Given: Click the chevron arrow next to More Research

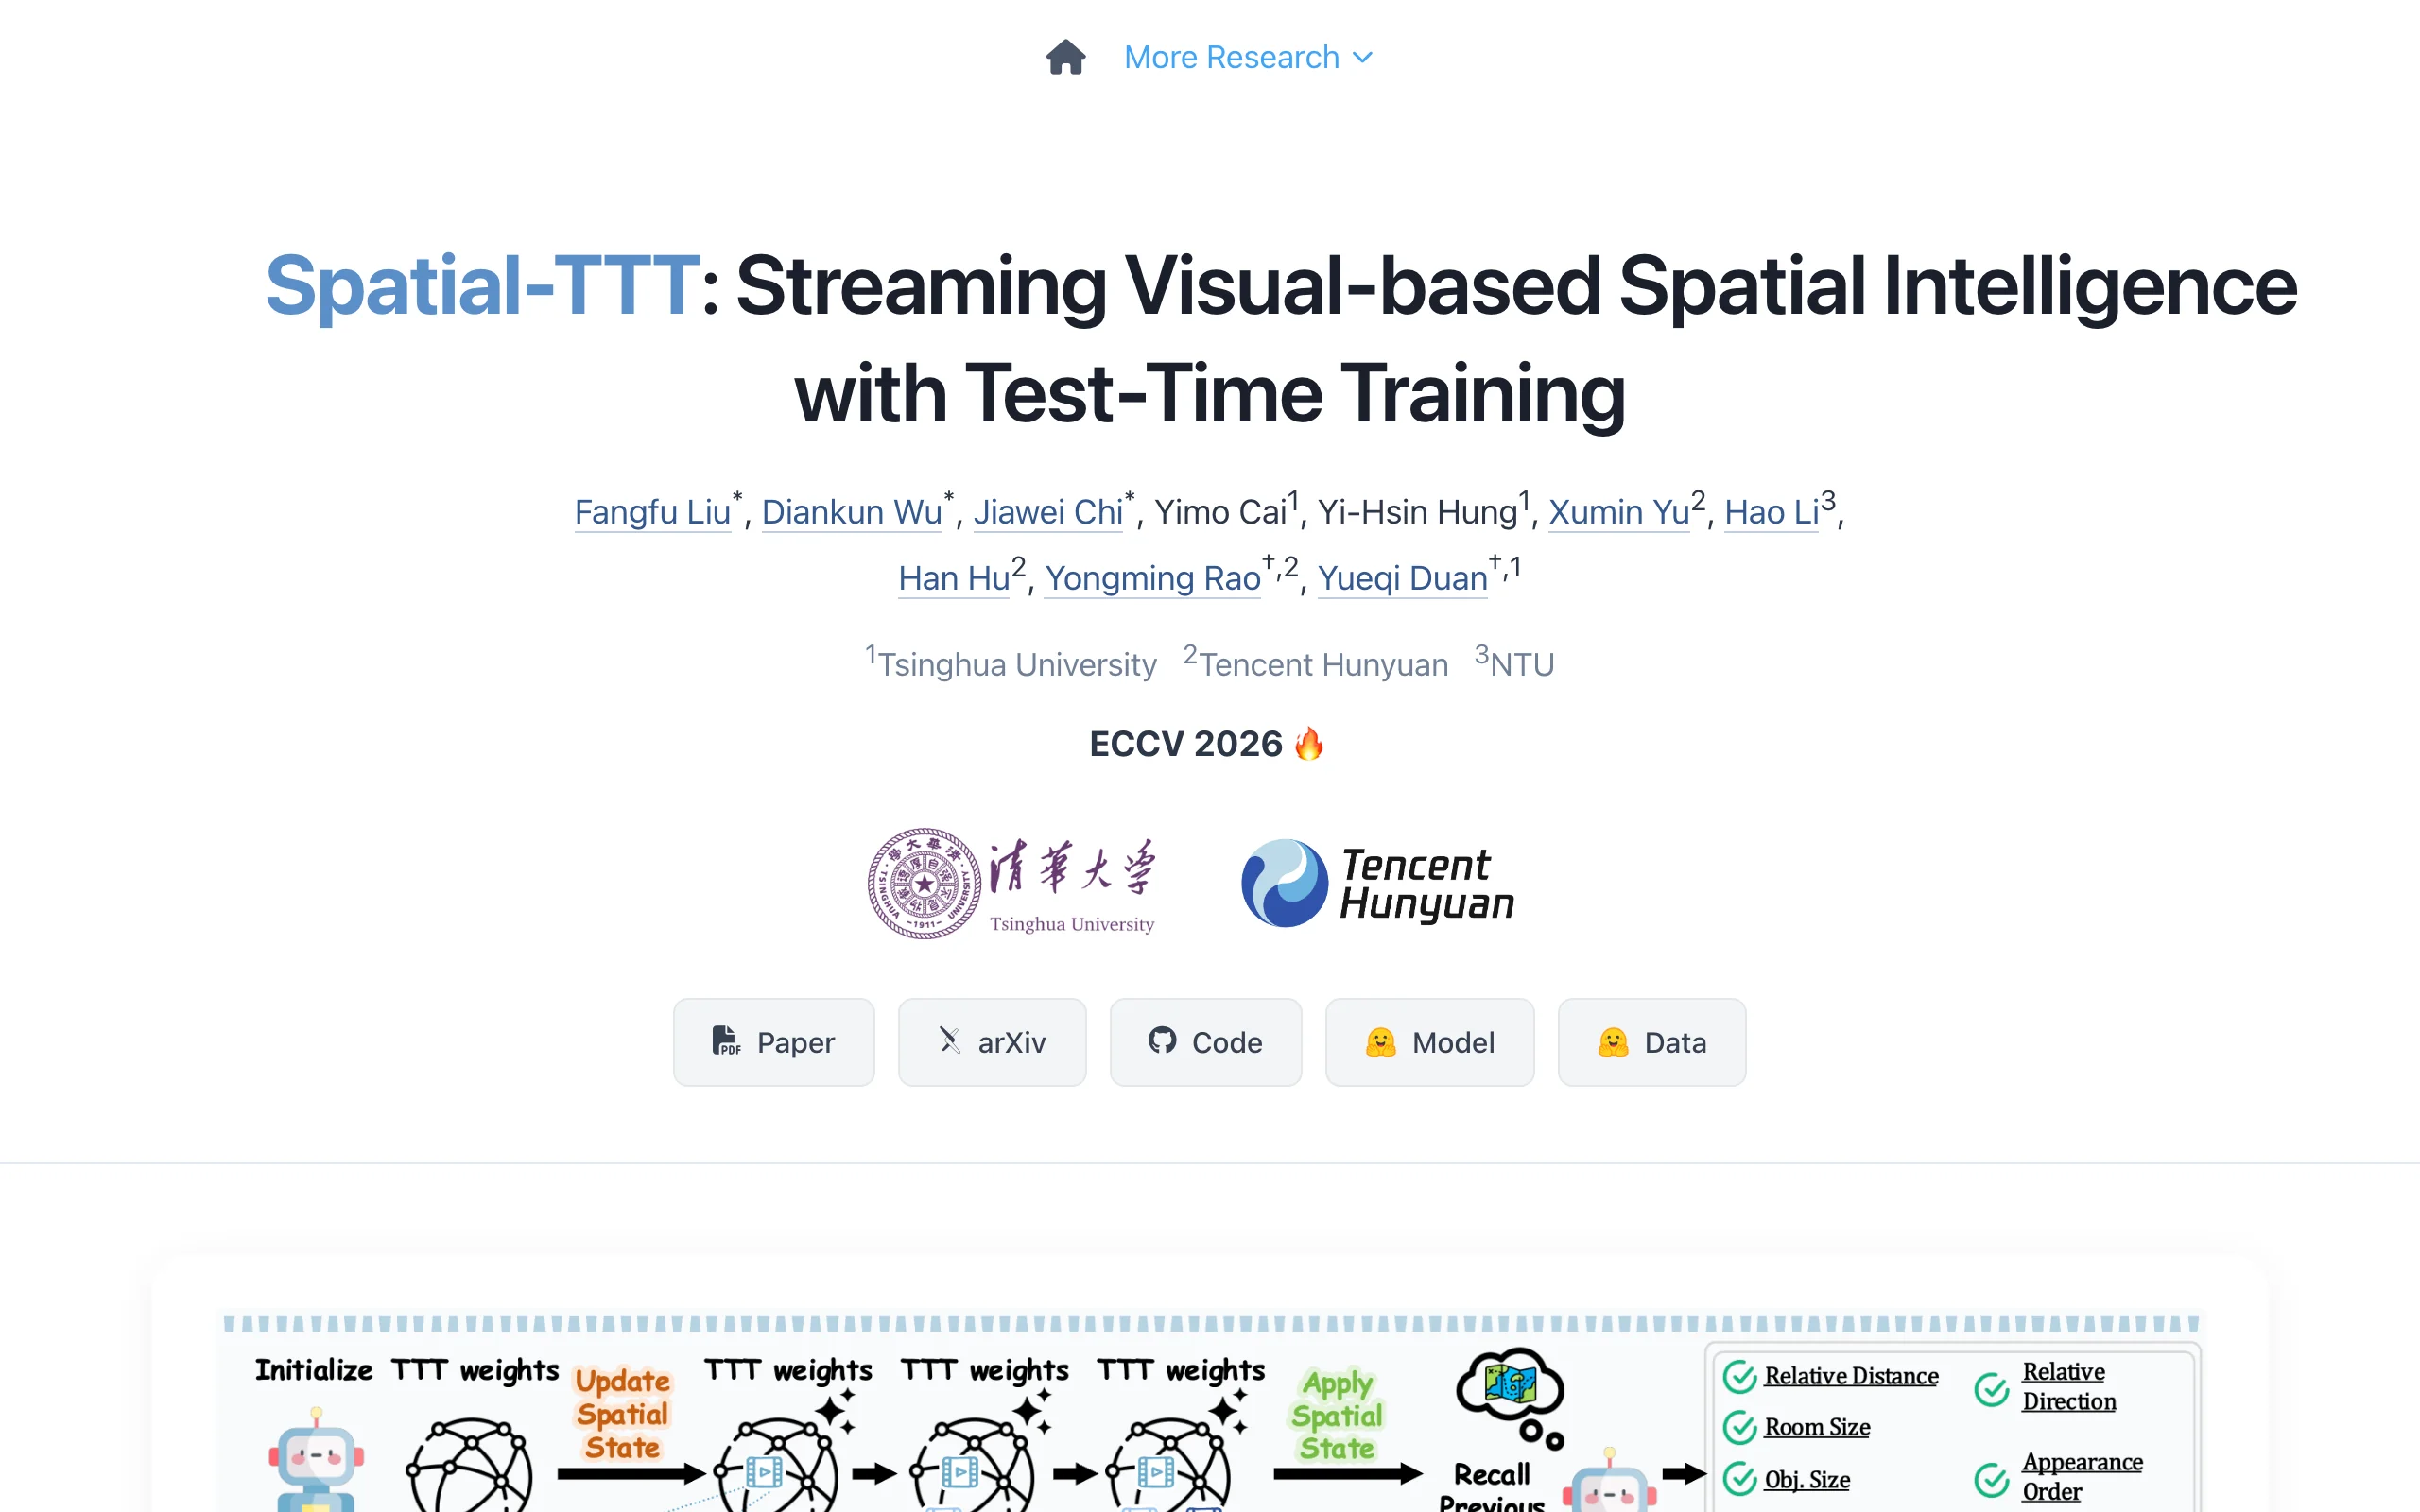Looking at the screenshot, I should tap(1362, 58).
